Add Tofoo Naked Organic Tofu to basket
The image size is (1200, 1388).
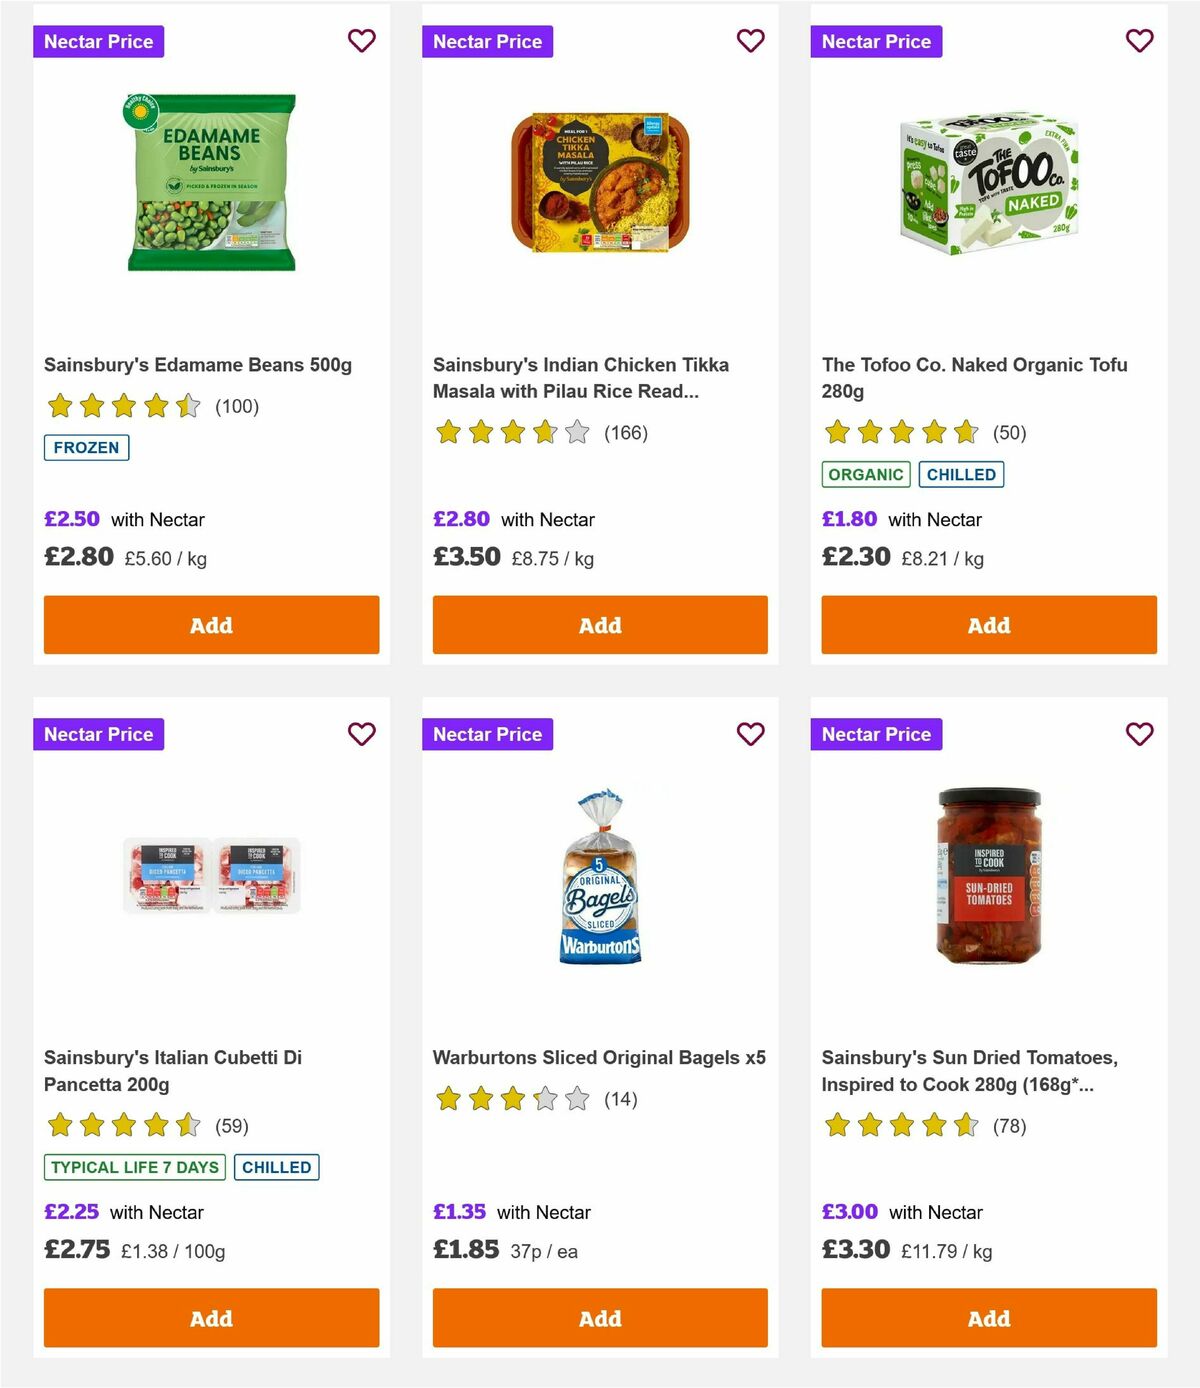[988, 624]
